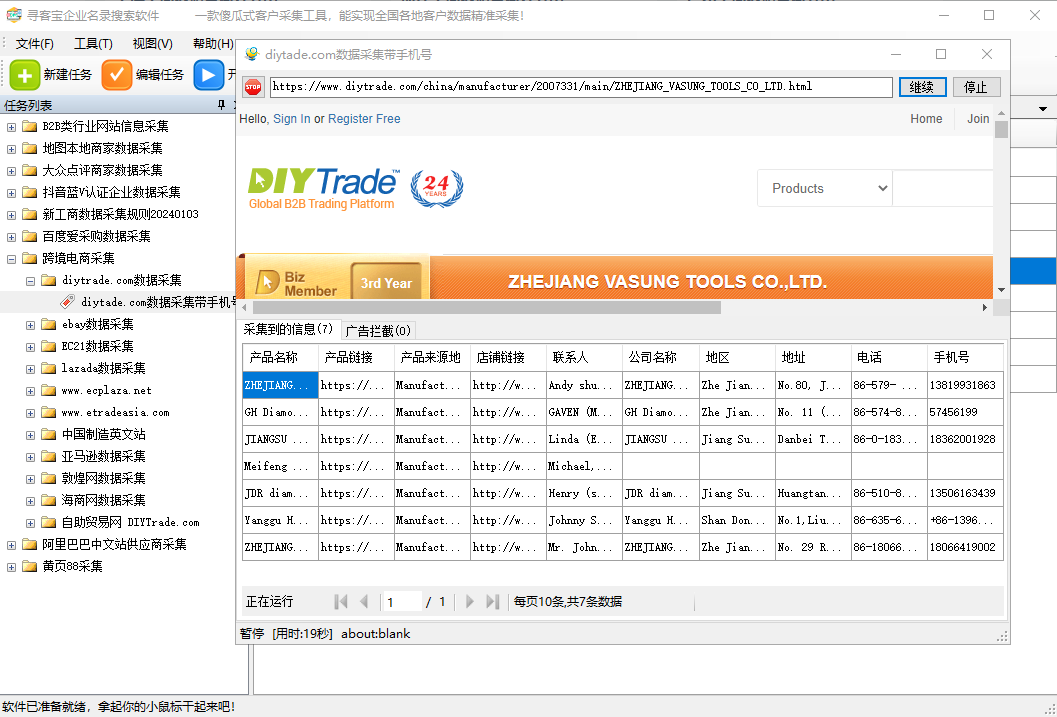
Task: Select the 中国制造英文站 tree item
Action: pyautogui.click(x=103, y=435)
